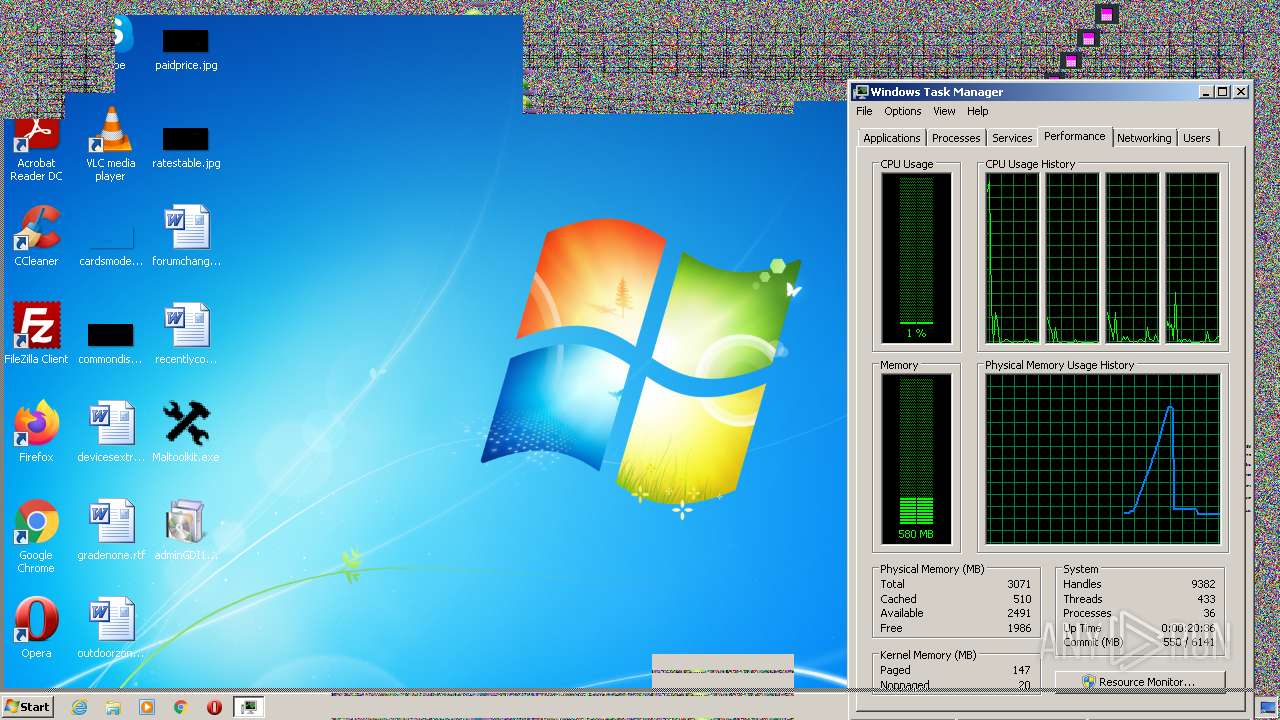Select the gradenone.rtf document

(x=111, y=530)
